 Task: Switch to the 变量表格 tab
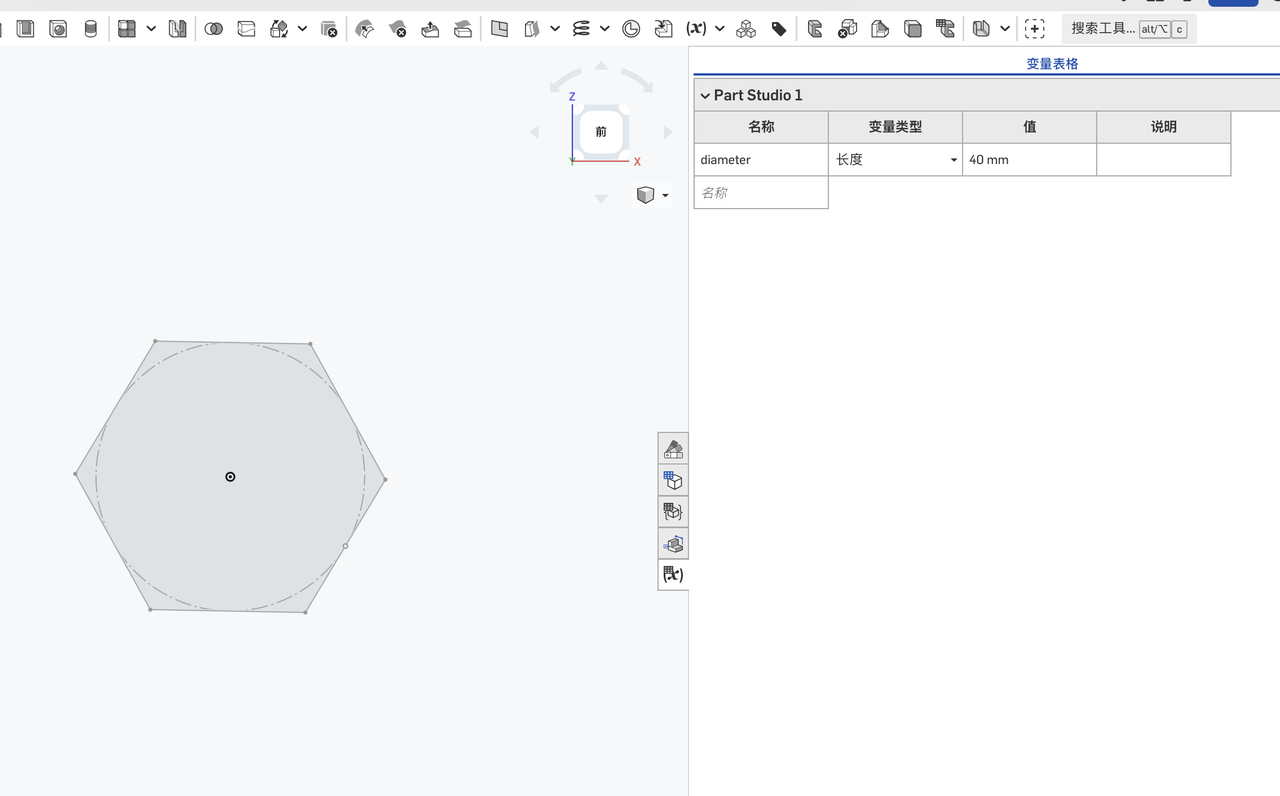[x=1052, y=64]
